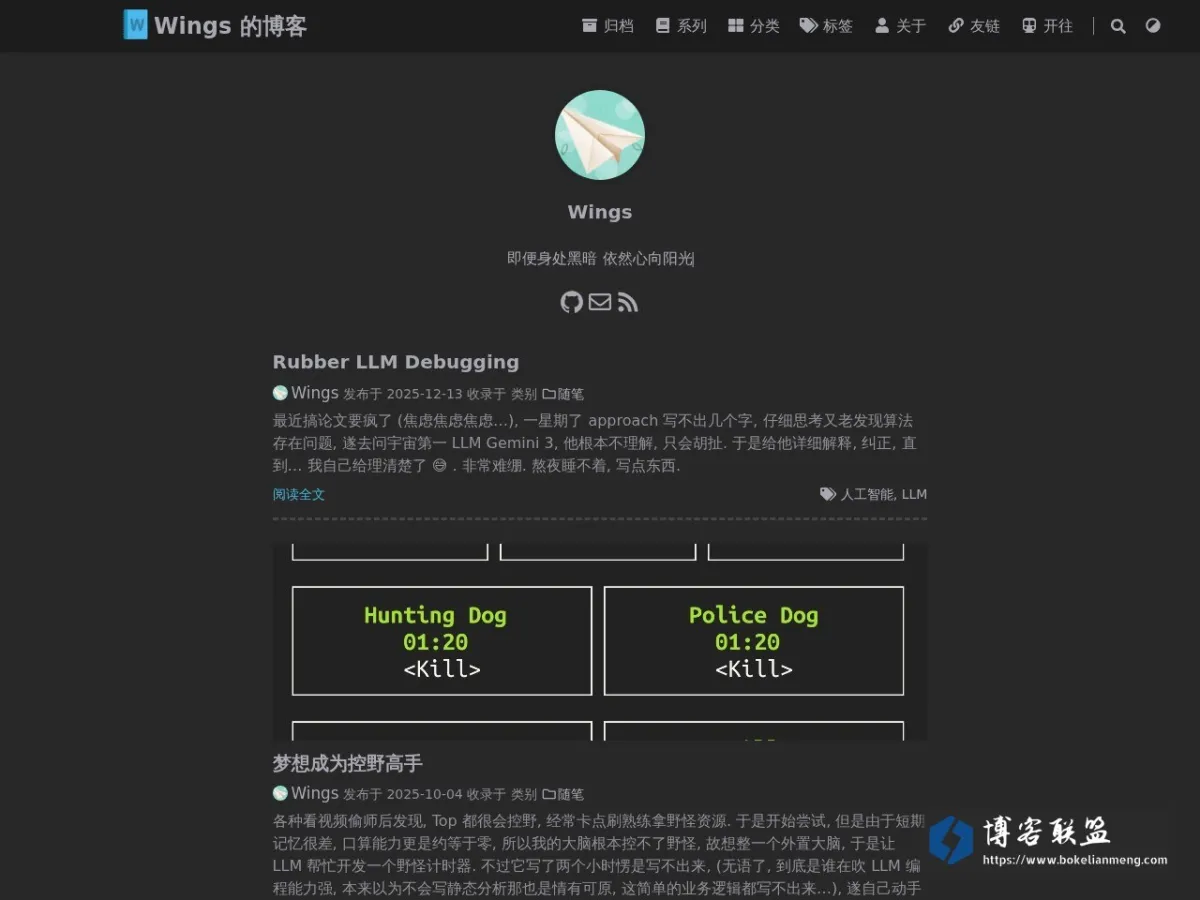Click the blog logo icon beside Wings 的博客
The height and width of the screenshot is (900, 1200).
(135, 25)
